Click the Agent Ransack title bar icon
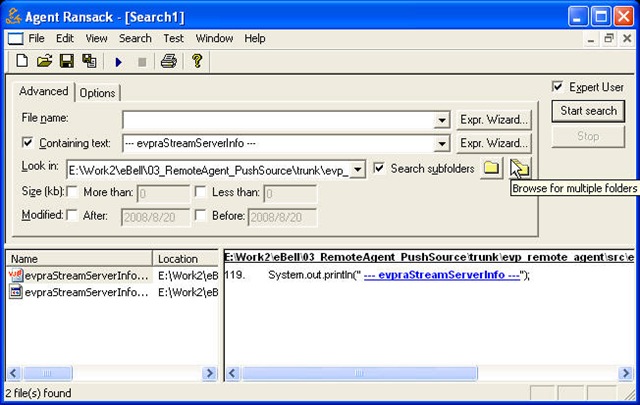Screen dimensions: 640x405 point(13,17)
